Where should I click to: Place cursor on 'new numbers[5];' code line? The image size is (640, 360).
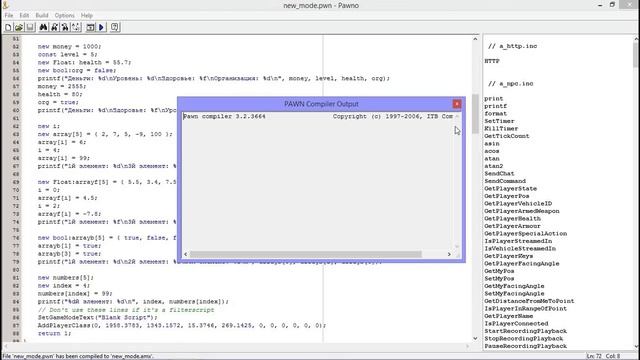click(x=65, y=278)
